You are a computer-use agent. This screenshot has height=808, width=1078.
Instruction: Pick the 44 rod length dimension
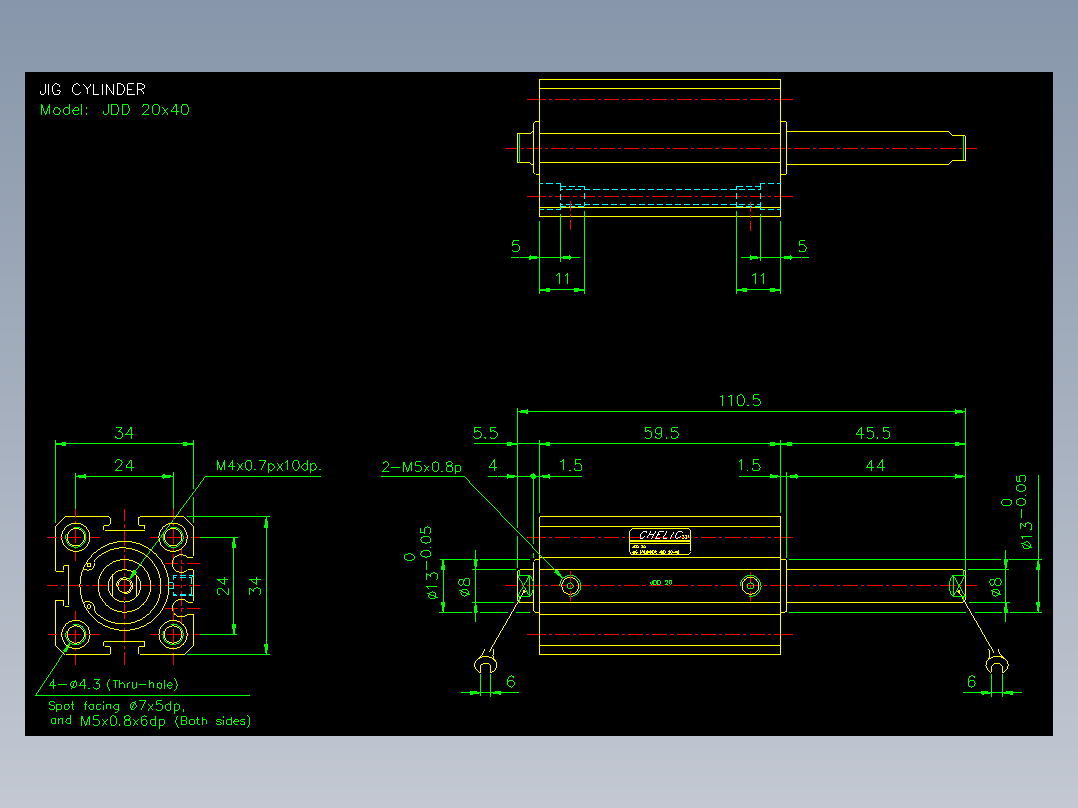point(875,466)
